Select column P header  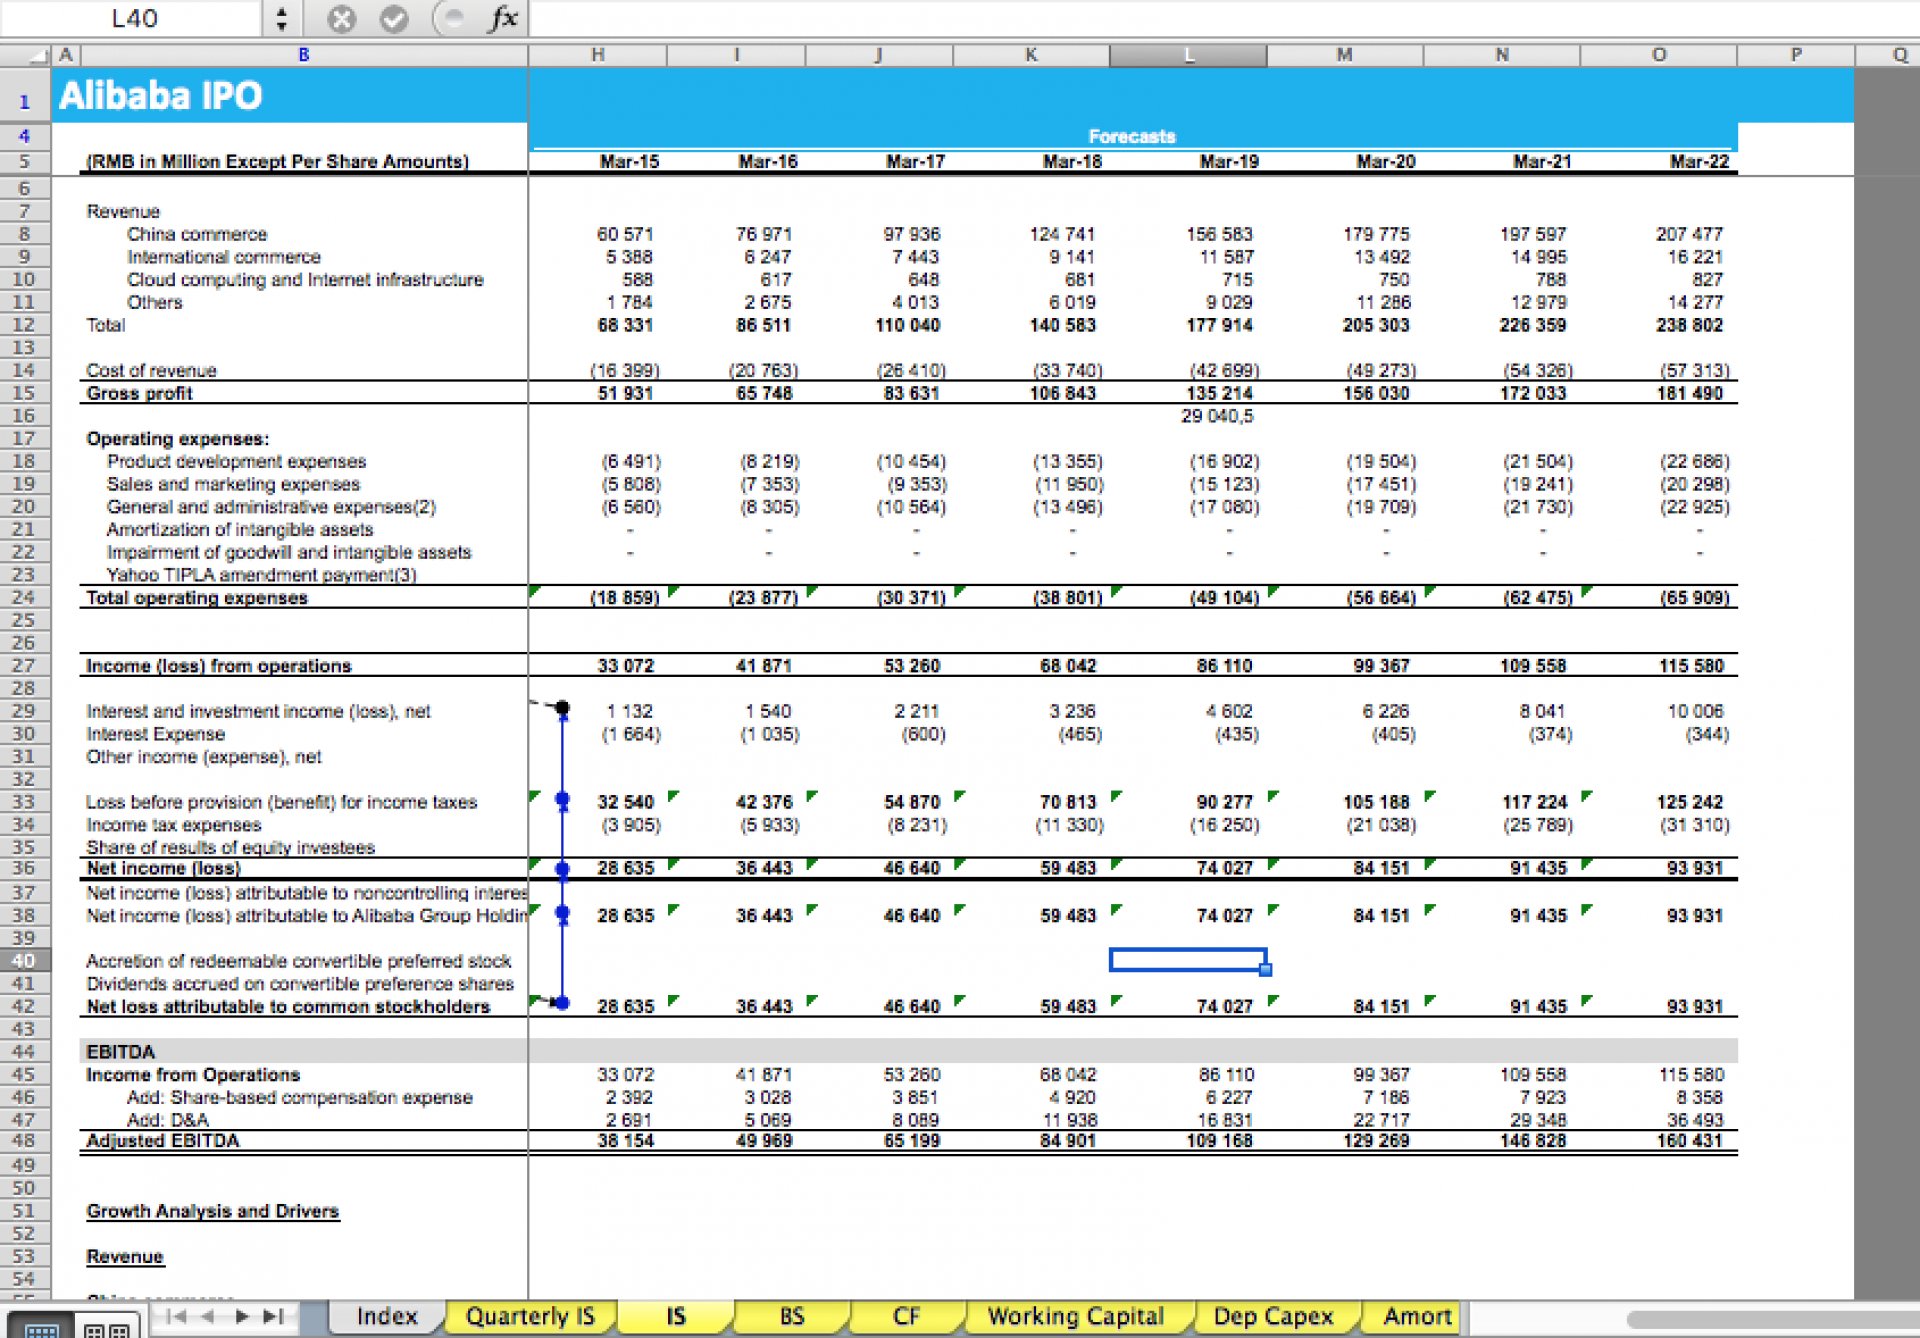tap(1796, 55)
